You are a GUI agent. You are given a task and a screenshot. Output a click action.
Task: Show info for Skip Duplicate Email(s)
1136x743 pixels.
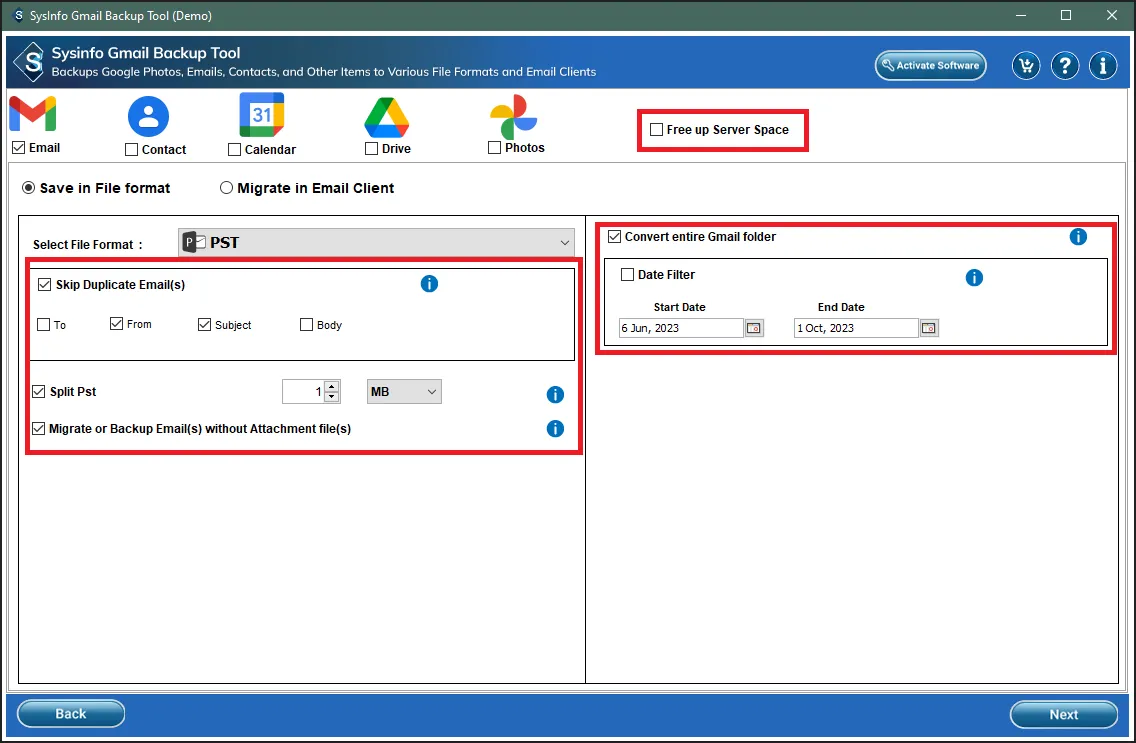(x=429, y=284)
